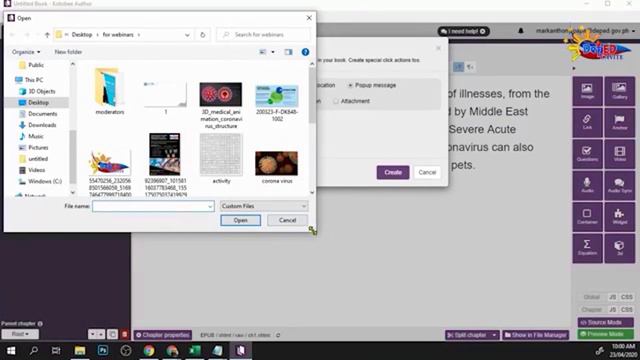The image size is (640, 360).
Task: Open the notifications bell in Kotobee
Action: pyautogui.click(x=521, y=31)
